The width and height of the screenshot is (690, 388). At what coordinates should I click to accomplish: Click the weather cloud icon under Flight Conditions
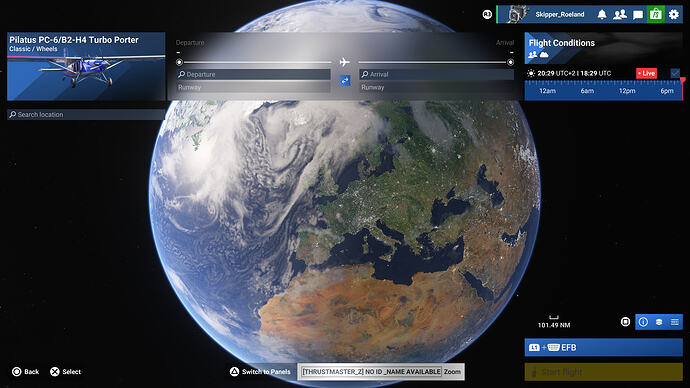tap(544, 55)
